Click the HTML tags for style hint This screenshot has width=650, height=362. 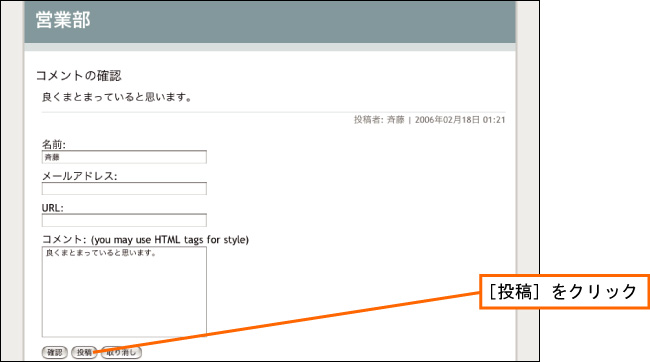pos(170,240)
